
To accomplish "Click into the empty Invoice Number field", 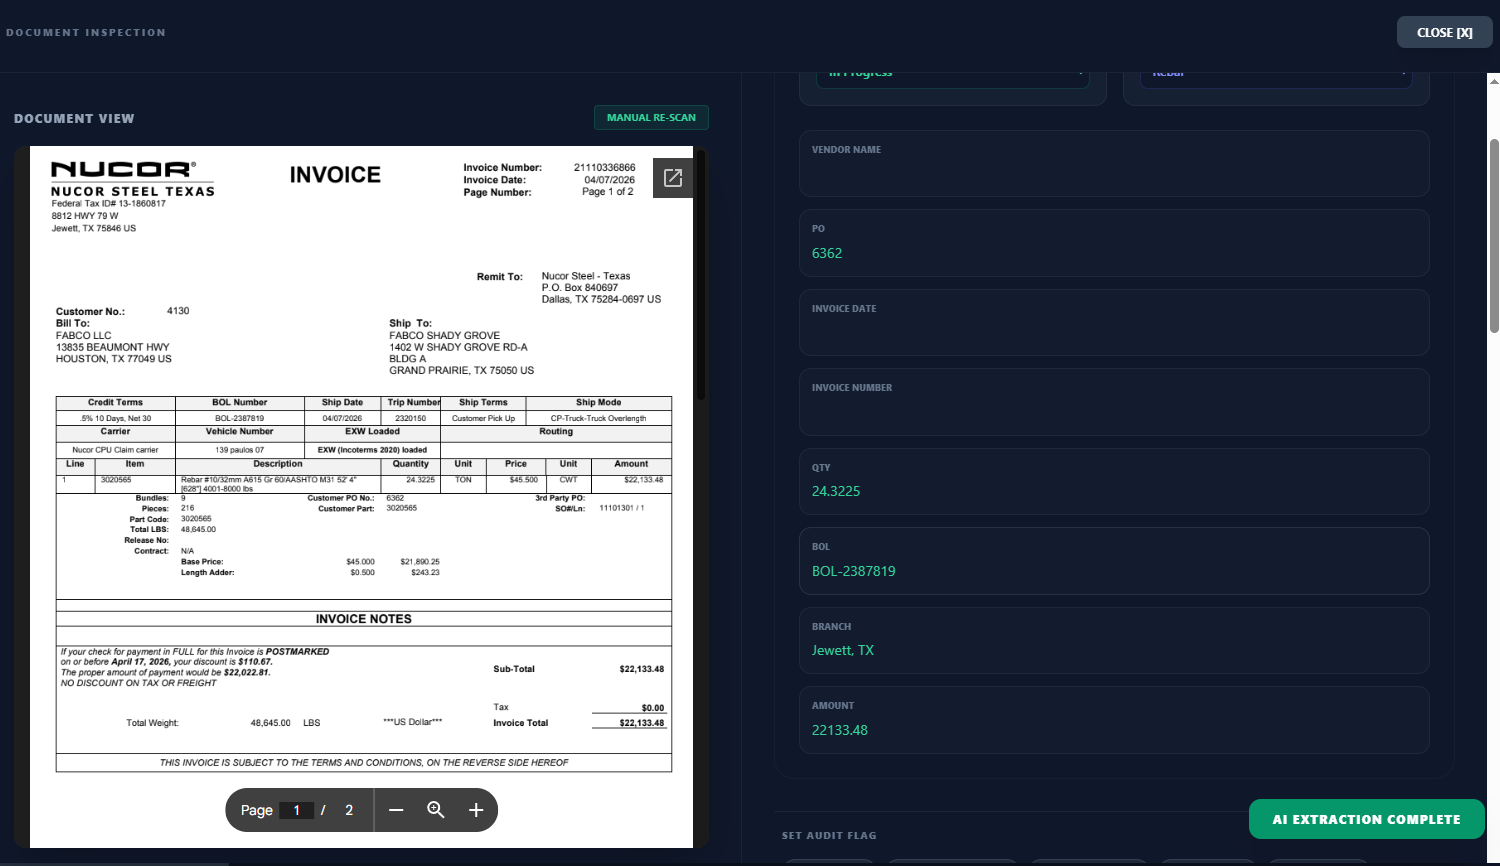I will pos(1114,402).
